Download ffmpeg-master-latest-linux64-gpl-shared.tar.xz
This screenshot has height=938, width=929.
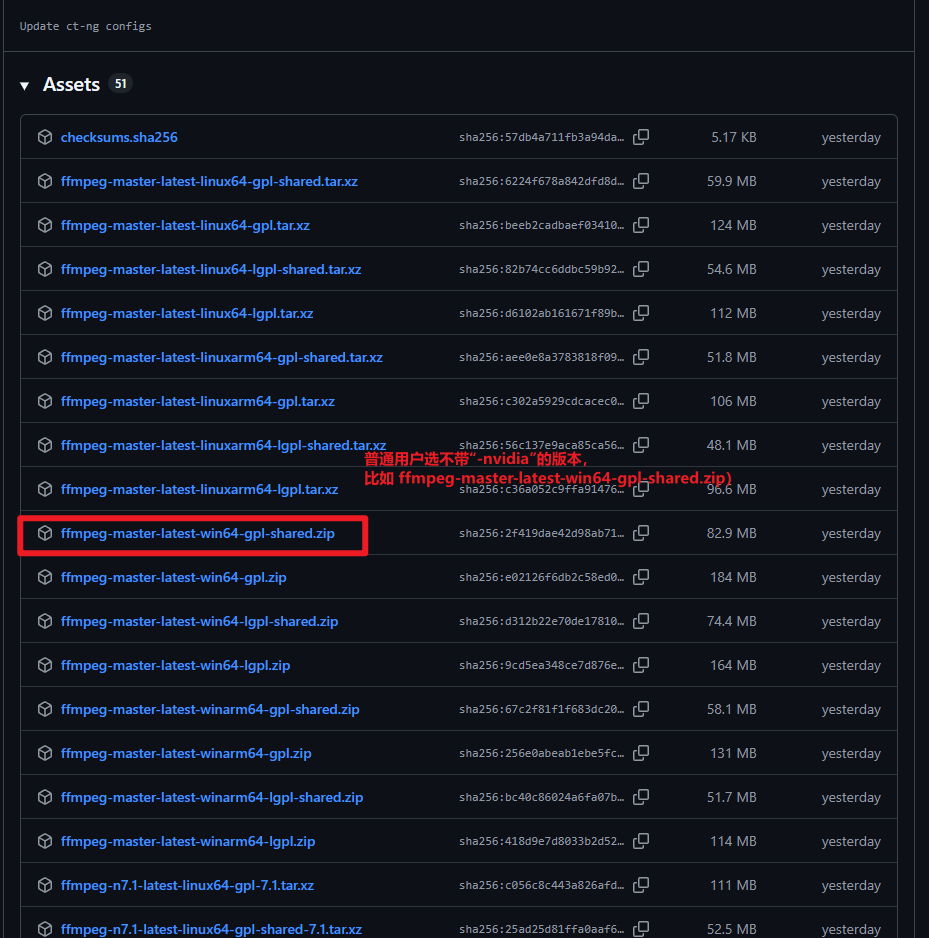tap(209, 181)
